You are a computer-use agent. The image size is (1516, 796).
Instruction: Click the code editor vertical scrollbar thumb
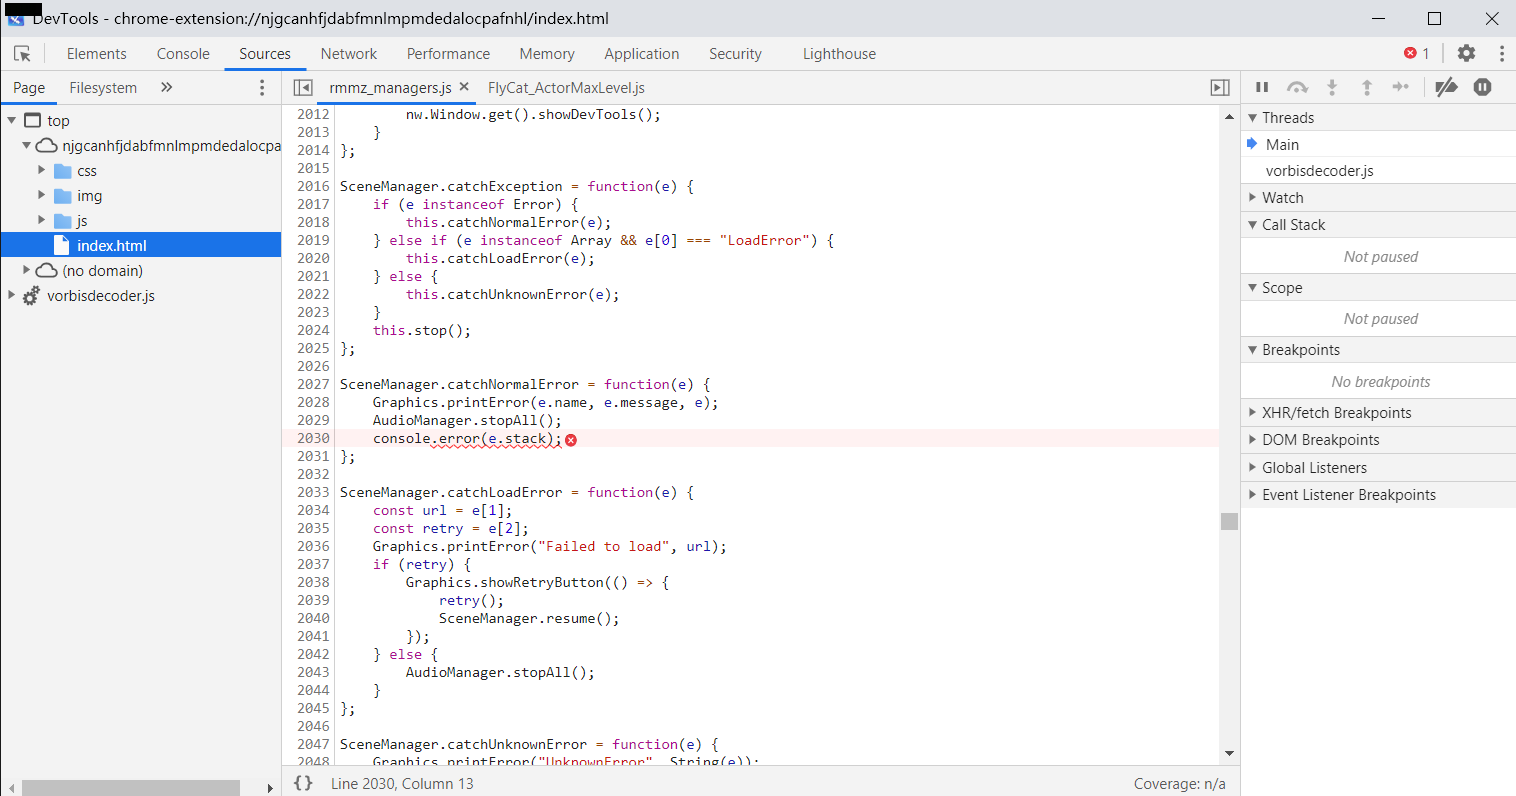point(1229,521)
